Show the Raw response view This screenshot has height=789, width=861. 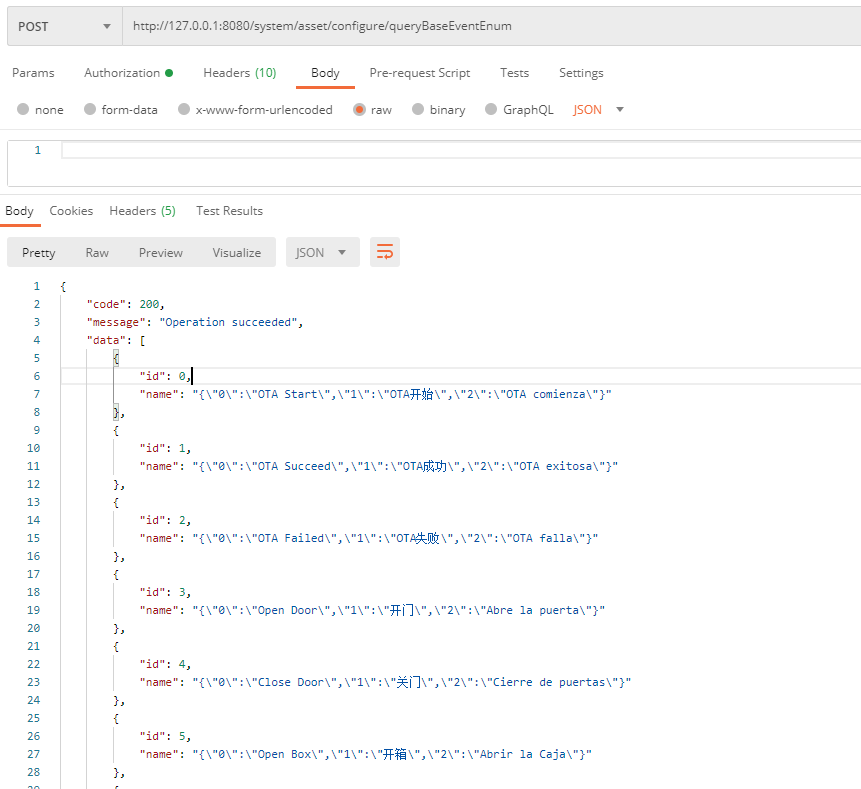tap(97, 252)
